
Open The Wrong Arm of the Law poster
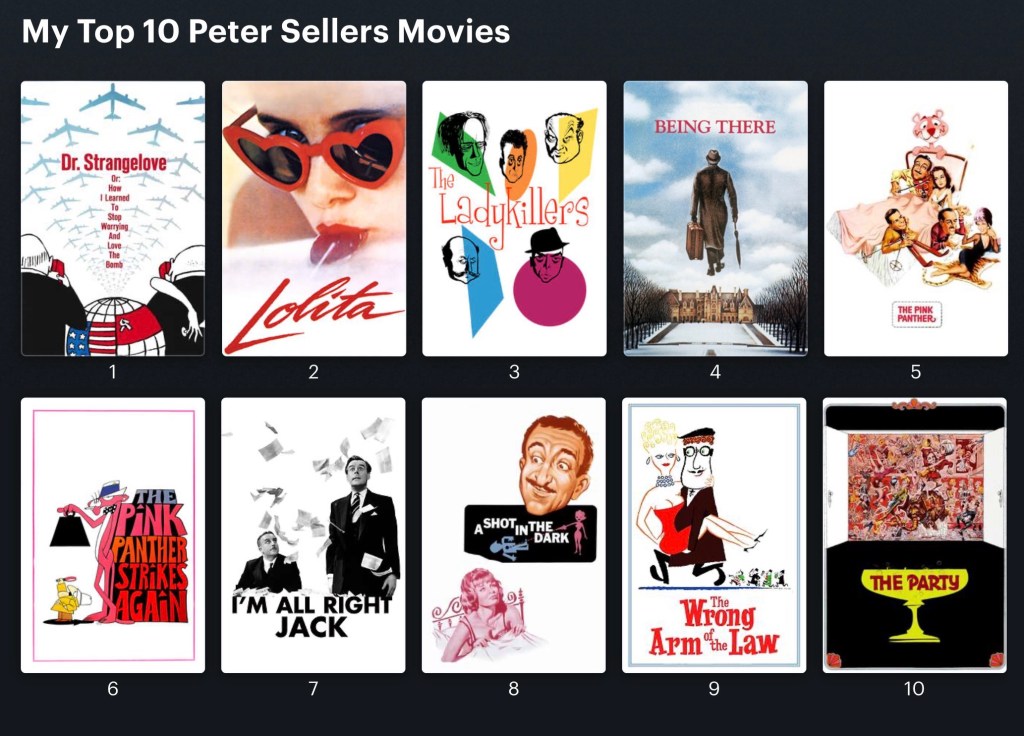(x=714, y=535)
